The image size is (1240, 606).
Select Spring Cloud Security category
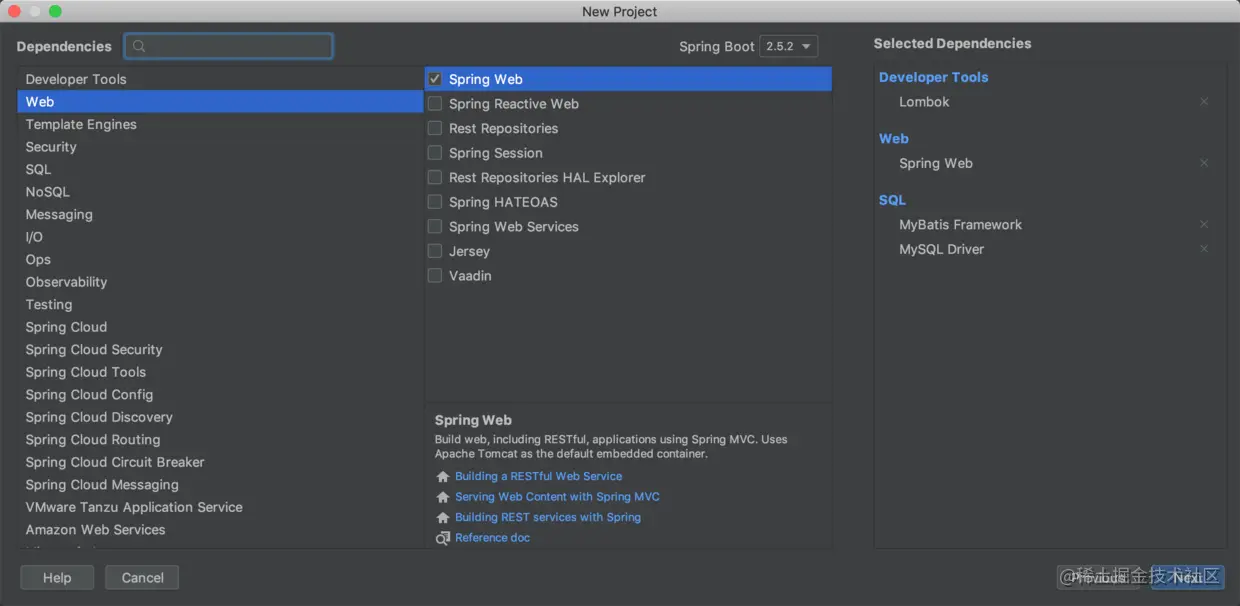pyautogui.click(x=220, y=349)
